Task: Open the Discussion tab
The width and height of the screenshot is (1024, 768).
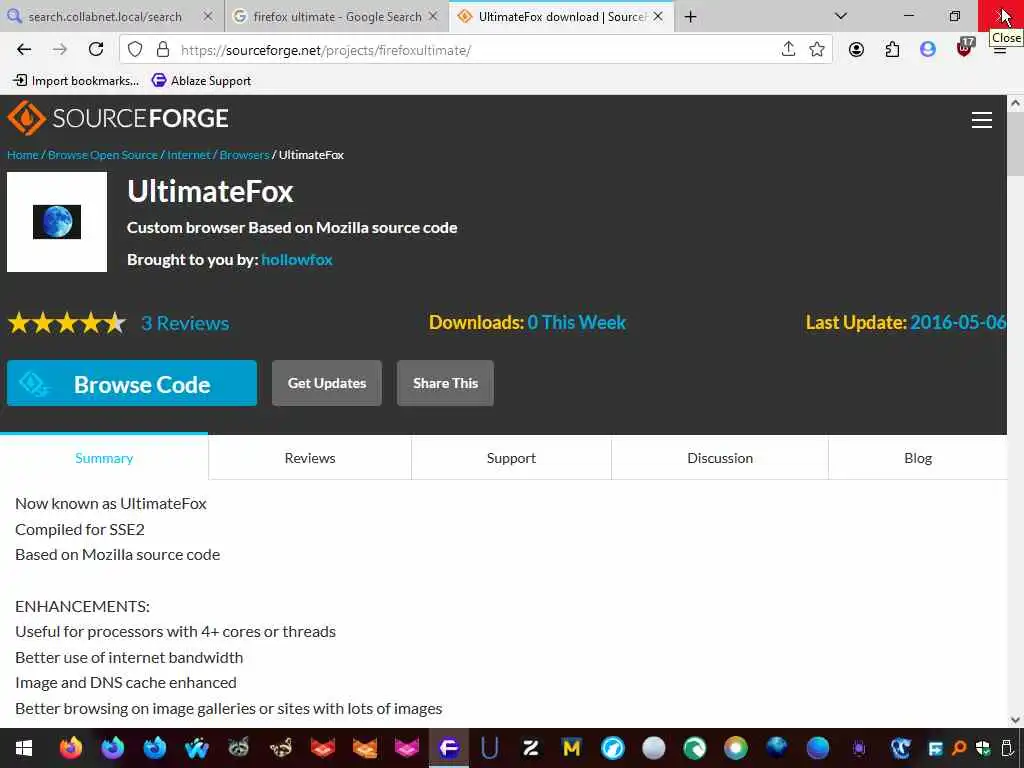Action: pos(720,458)
